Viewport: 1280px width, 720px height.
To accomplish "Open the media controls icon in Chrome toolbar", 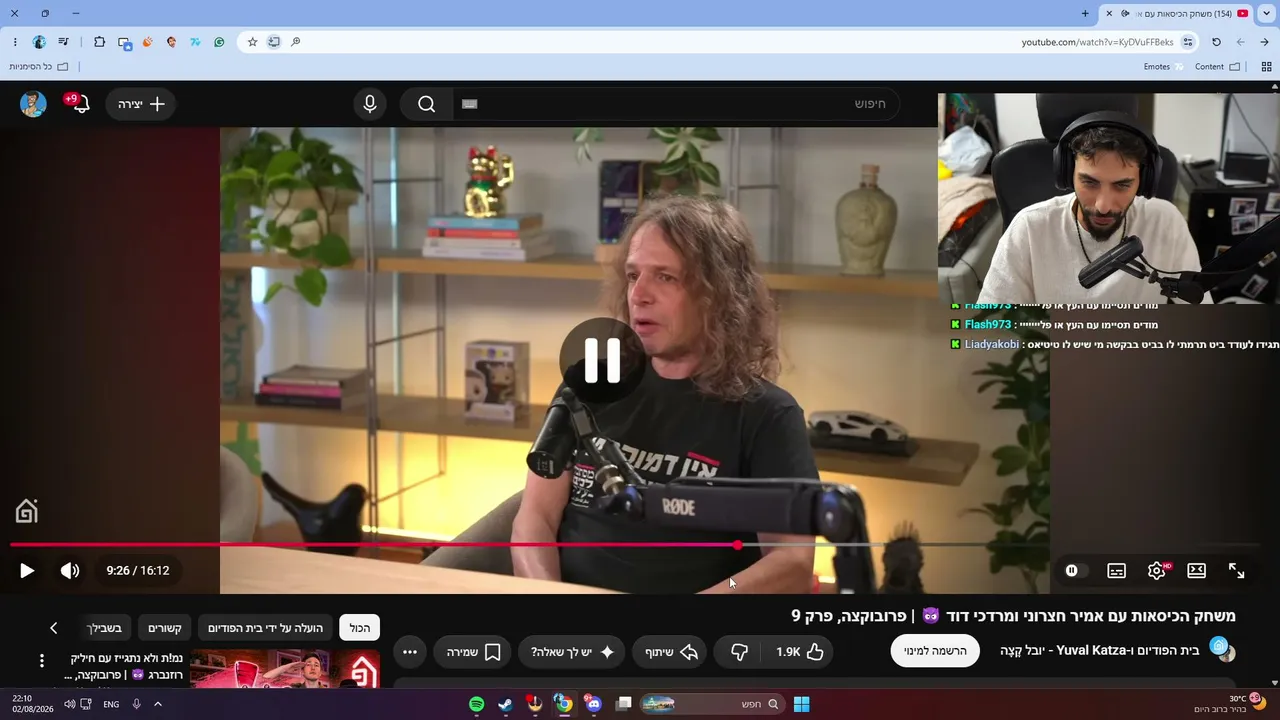I will [x=64, y=42].
